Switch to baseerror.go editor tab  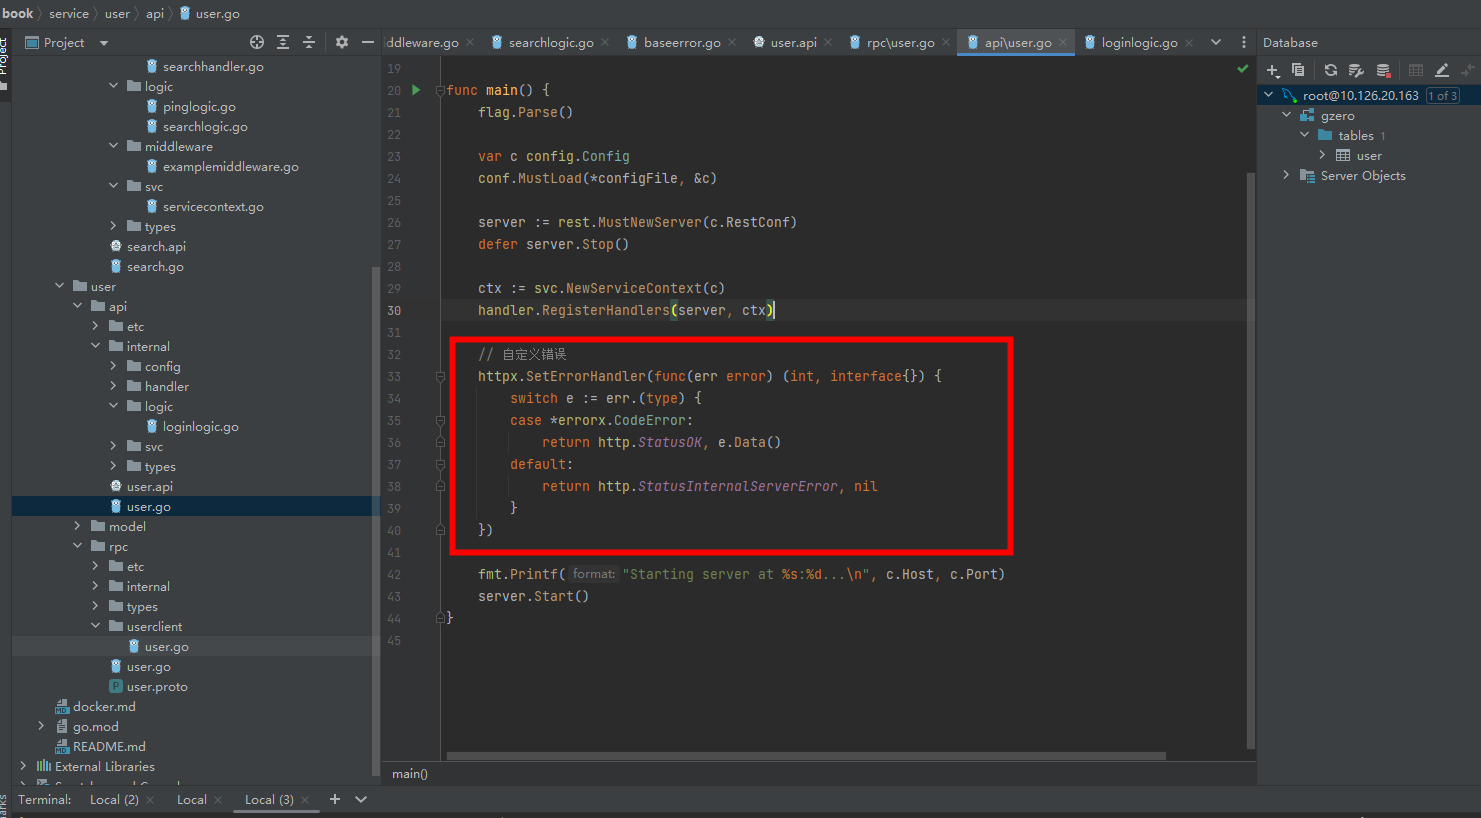click(682, 42)
